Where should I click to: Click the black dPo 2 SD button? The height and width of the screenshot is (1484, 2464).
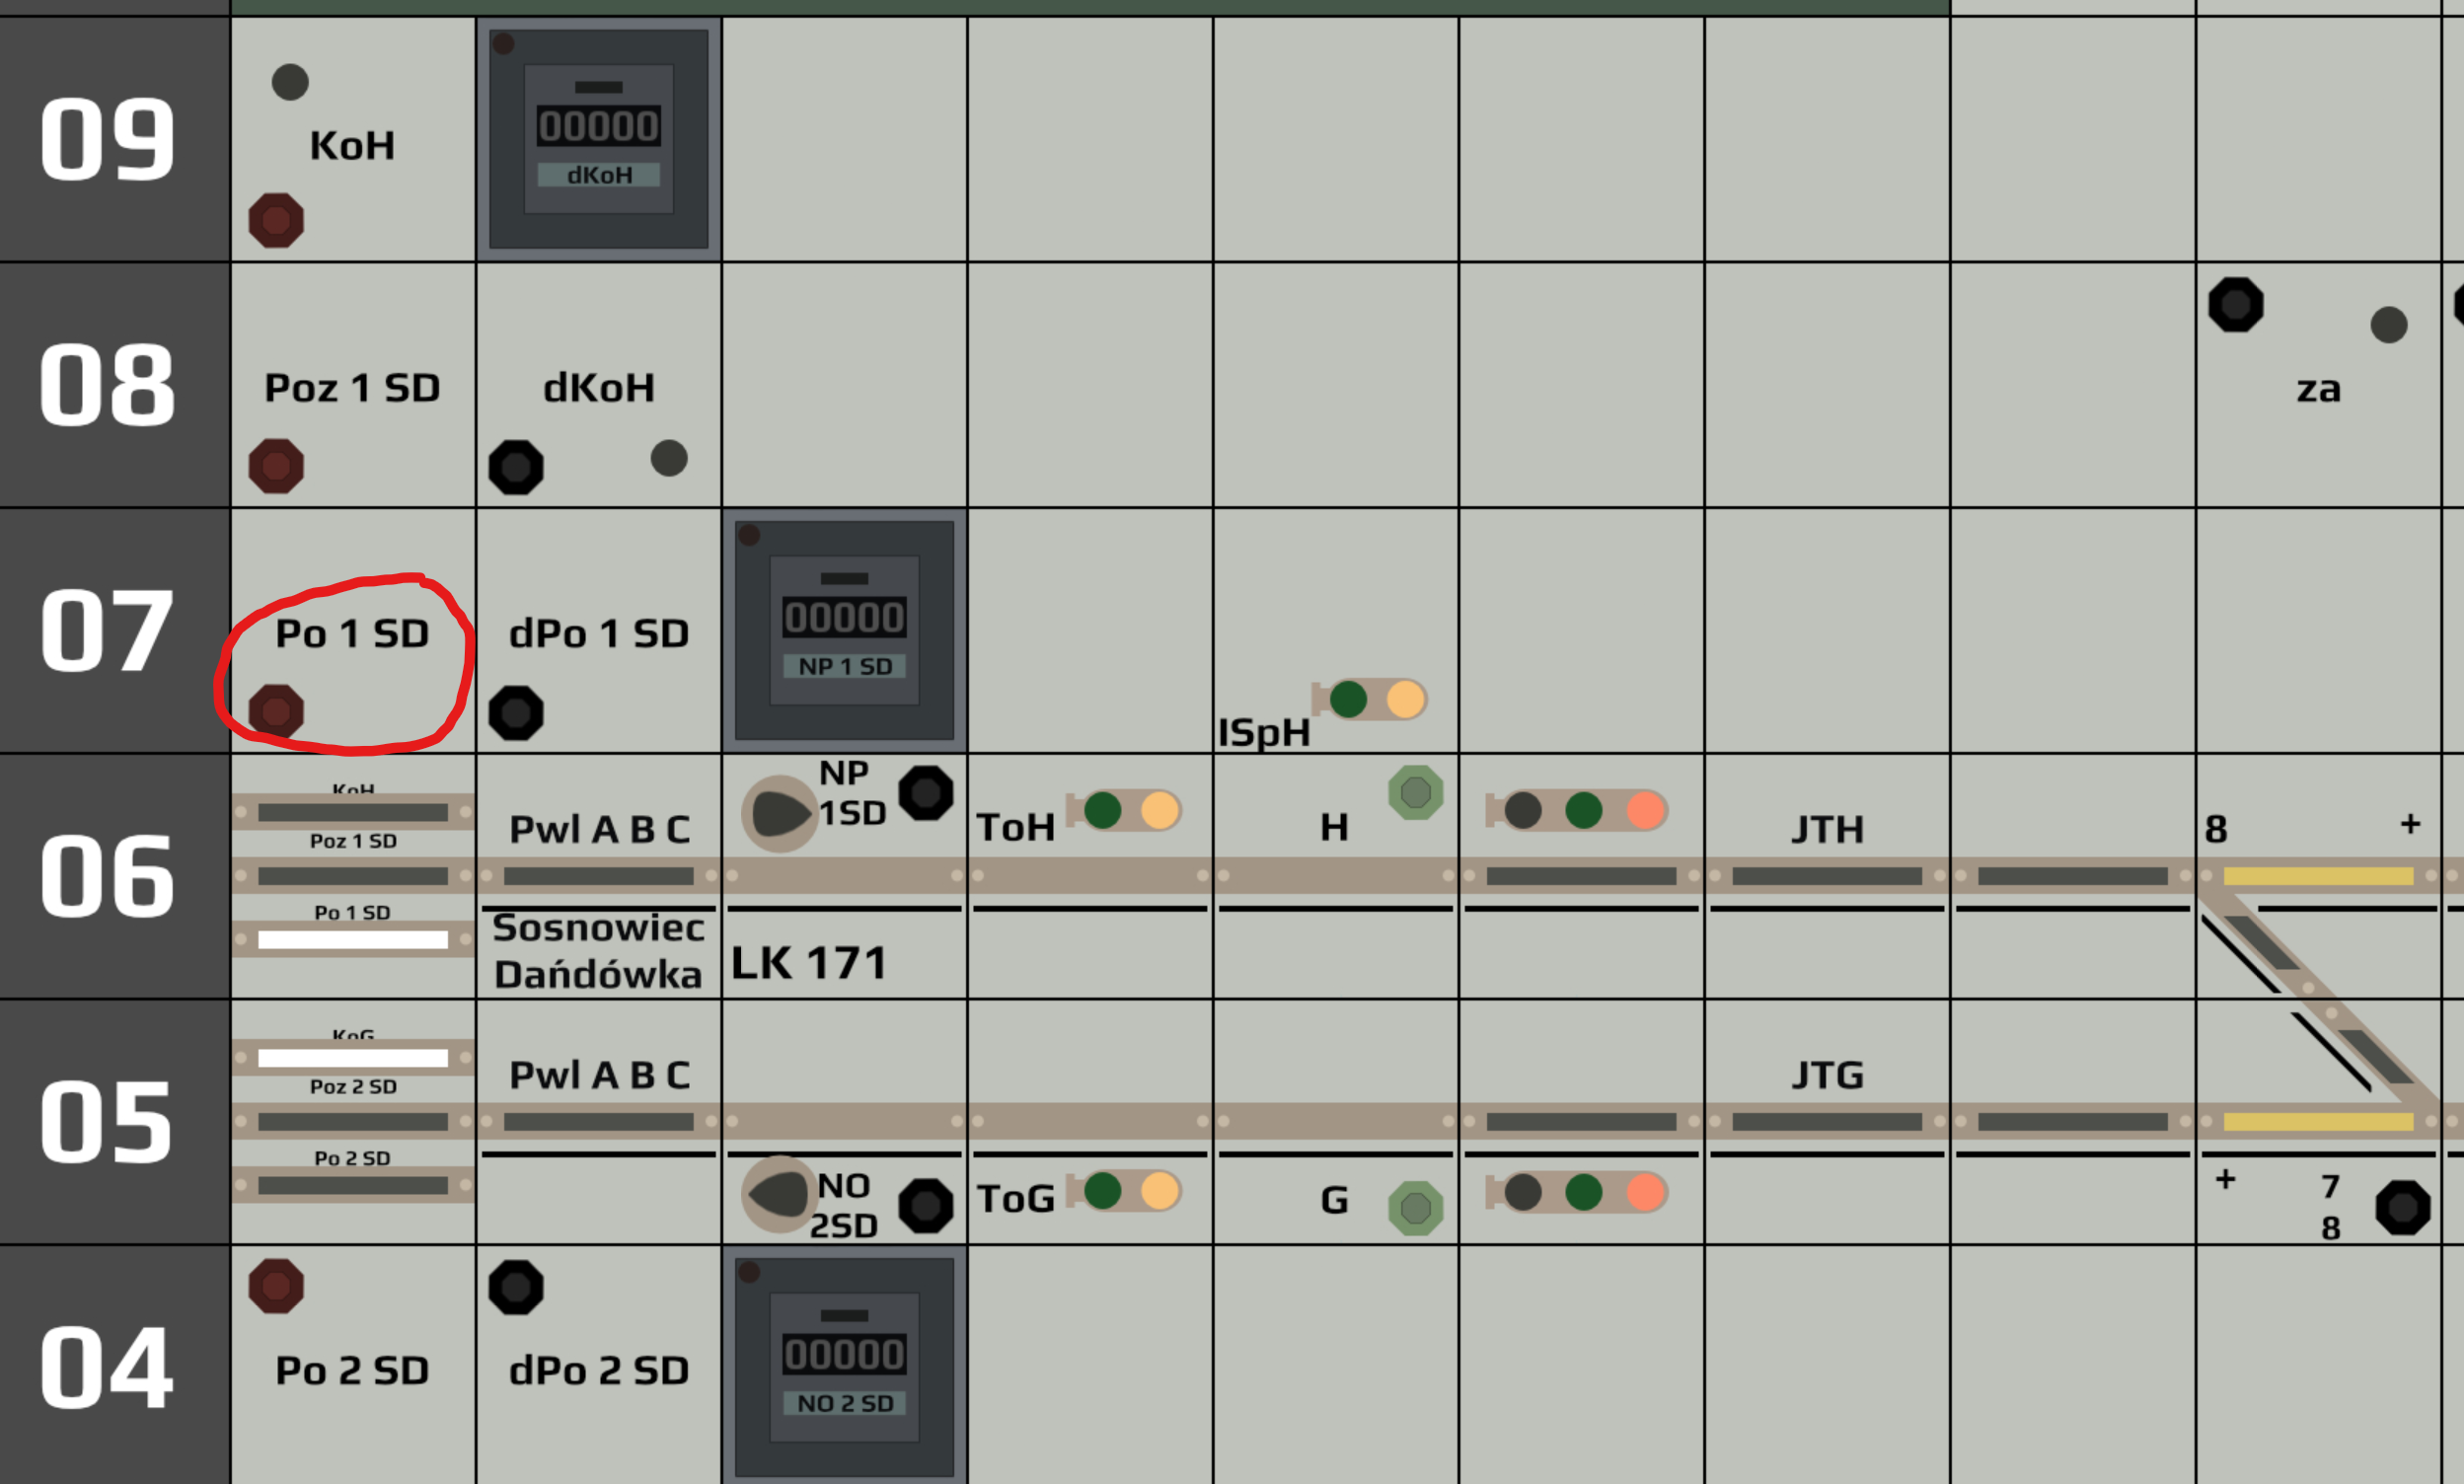click(x=516, y=1287)
